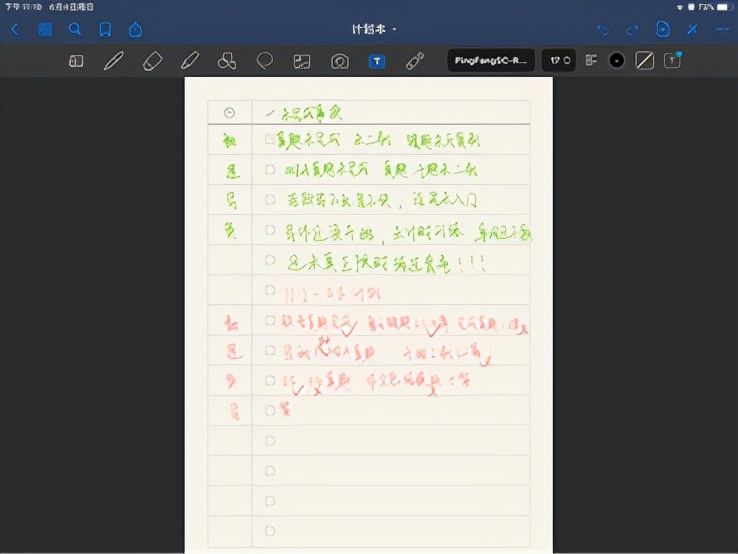Select the Image insert tool

tap(302, 61)
